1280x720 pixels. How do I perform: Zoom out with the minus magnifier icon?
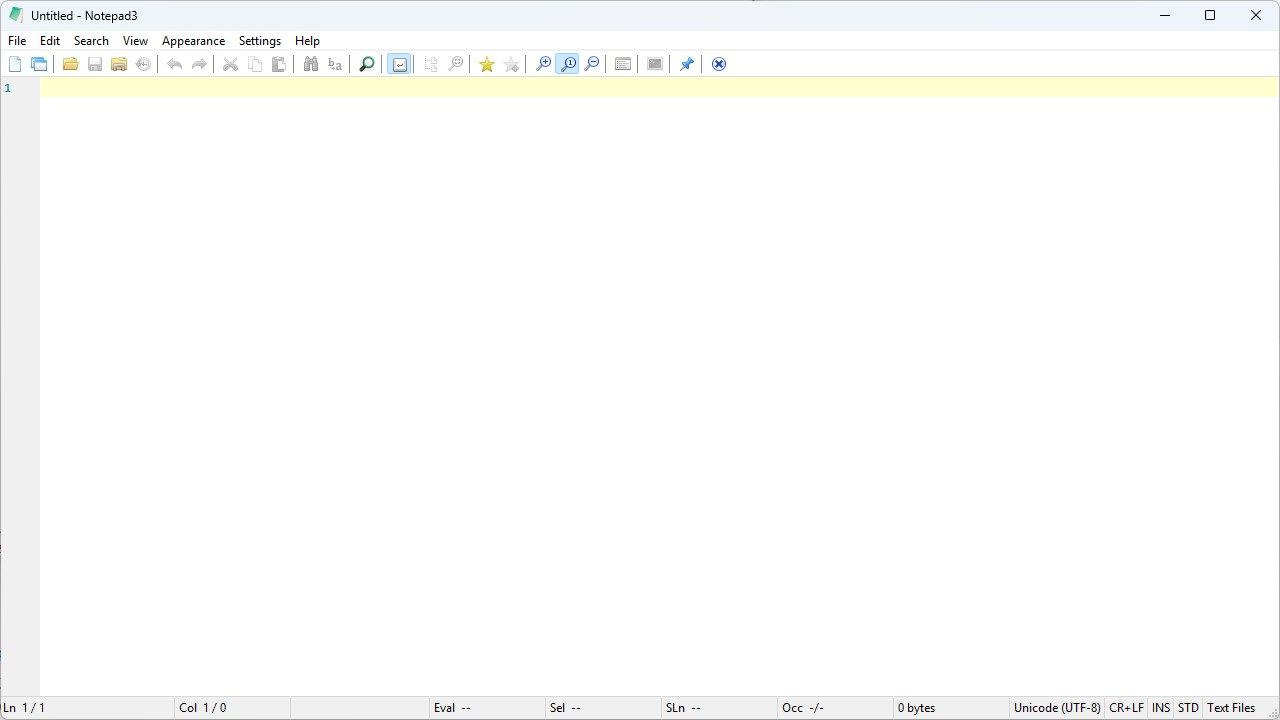592,64
